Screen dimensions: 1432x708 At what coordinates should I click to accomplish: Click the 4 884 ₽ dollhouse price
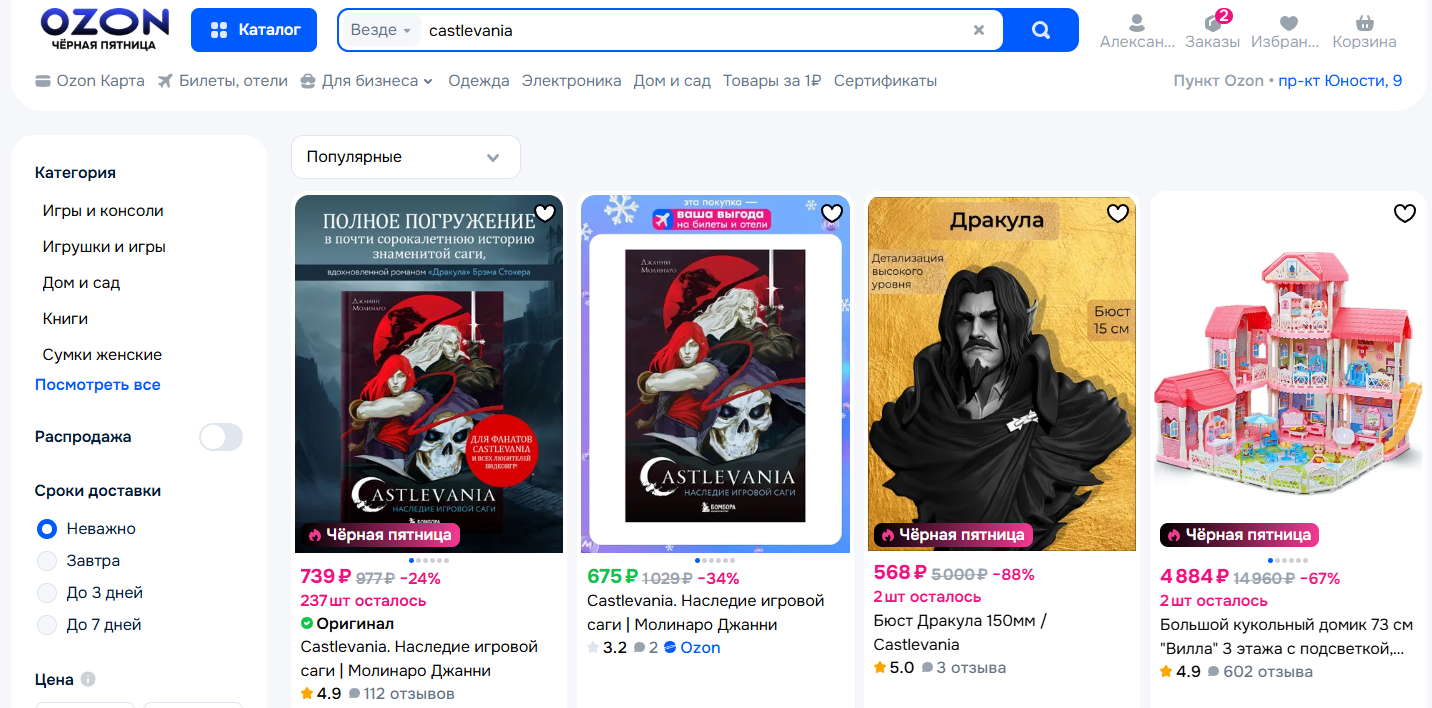pyautogui.click(x=1194, y=576)
